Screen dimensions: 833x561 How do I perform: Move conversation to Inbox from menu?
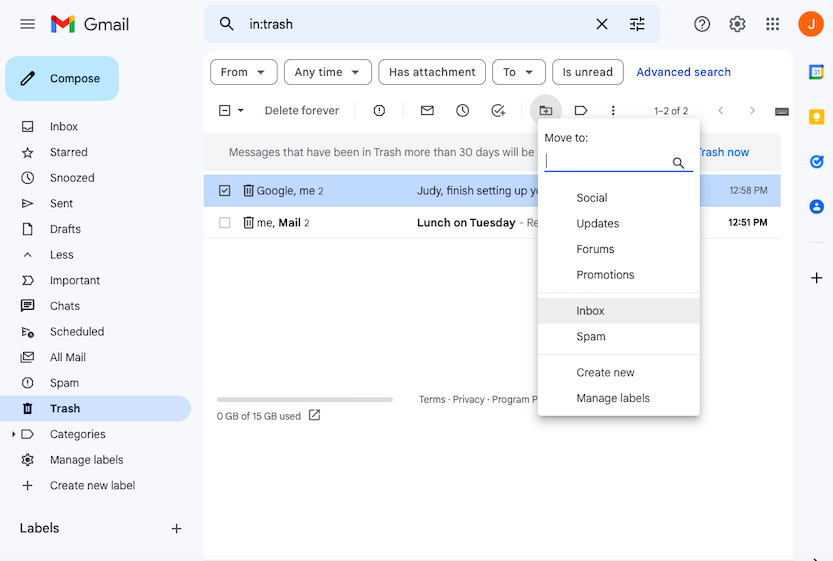[x=618, y=311]
